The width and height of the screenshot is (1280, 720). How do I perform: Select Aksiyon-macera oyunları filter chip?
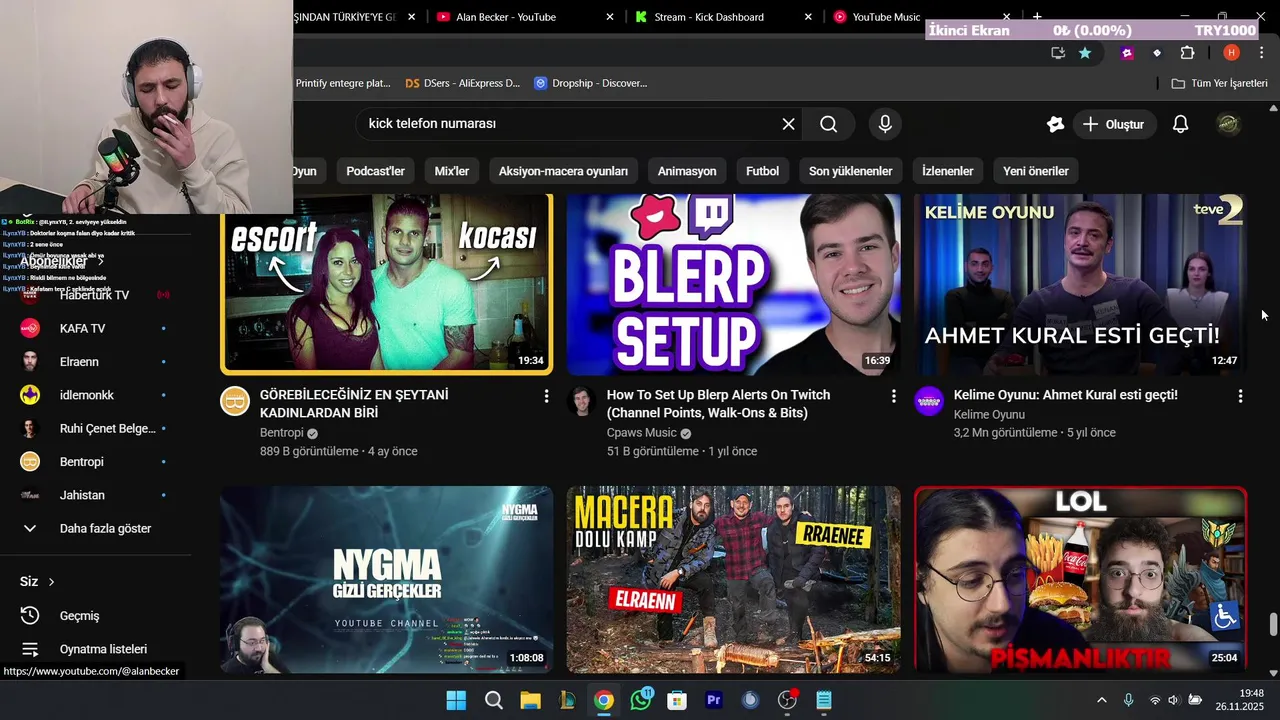point(563,171)
